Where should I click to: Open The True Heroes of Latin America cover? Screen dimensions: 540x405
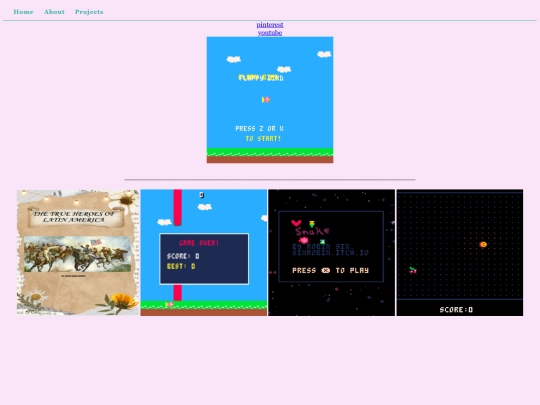coord(78,252)
